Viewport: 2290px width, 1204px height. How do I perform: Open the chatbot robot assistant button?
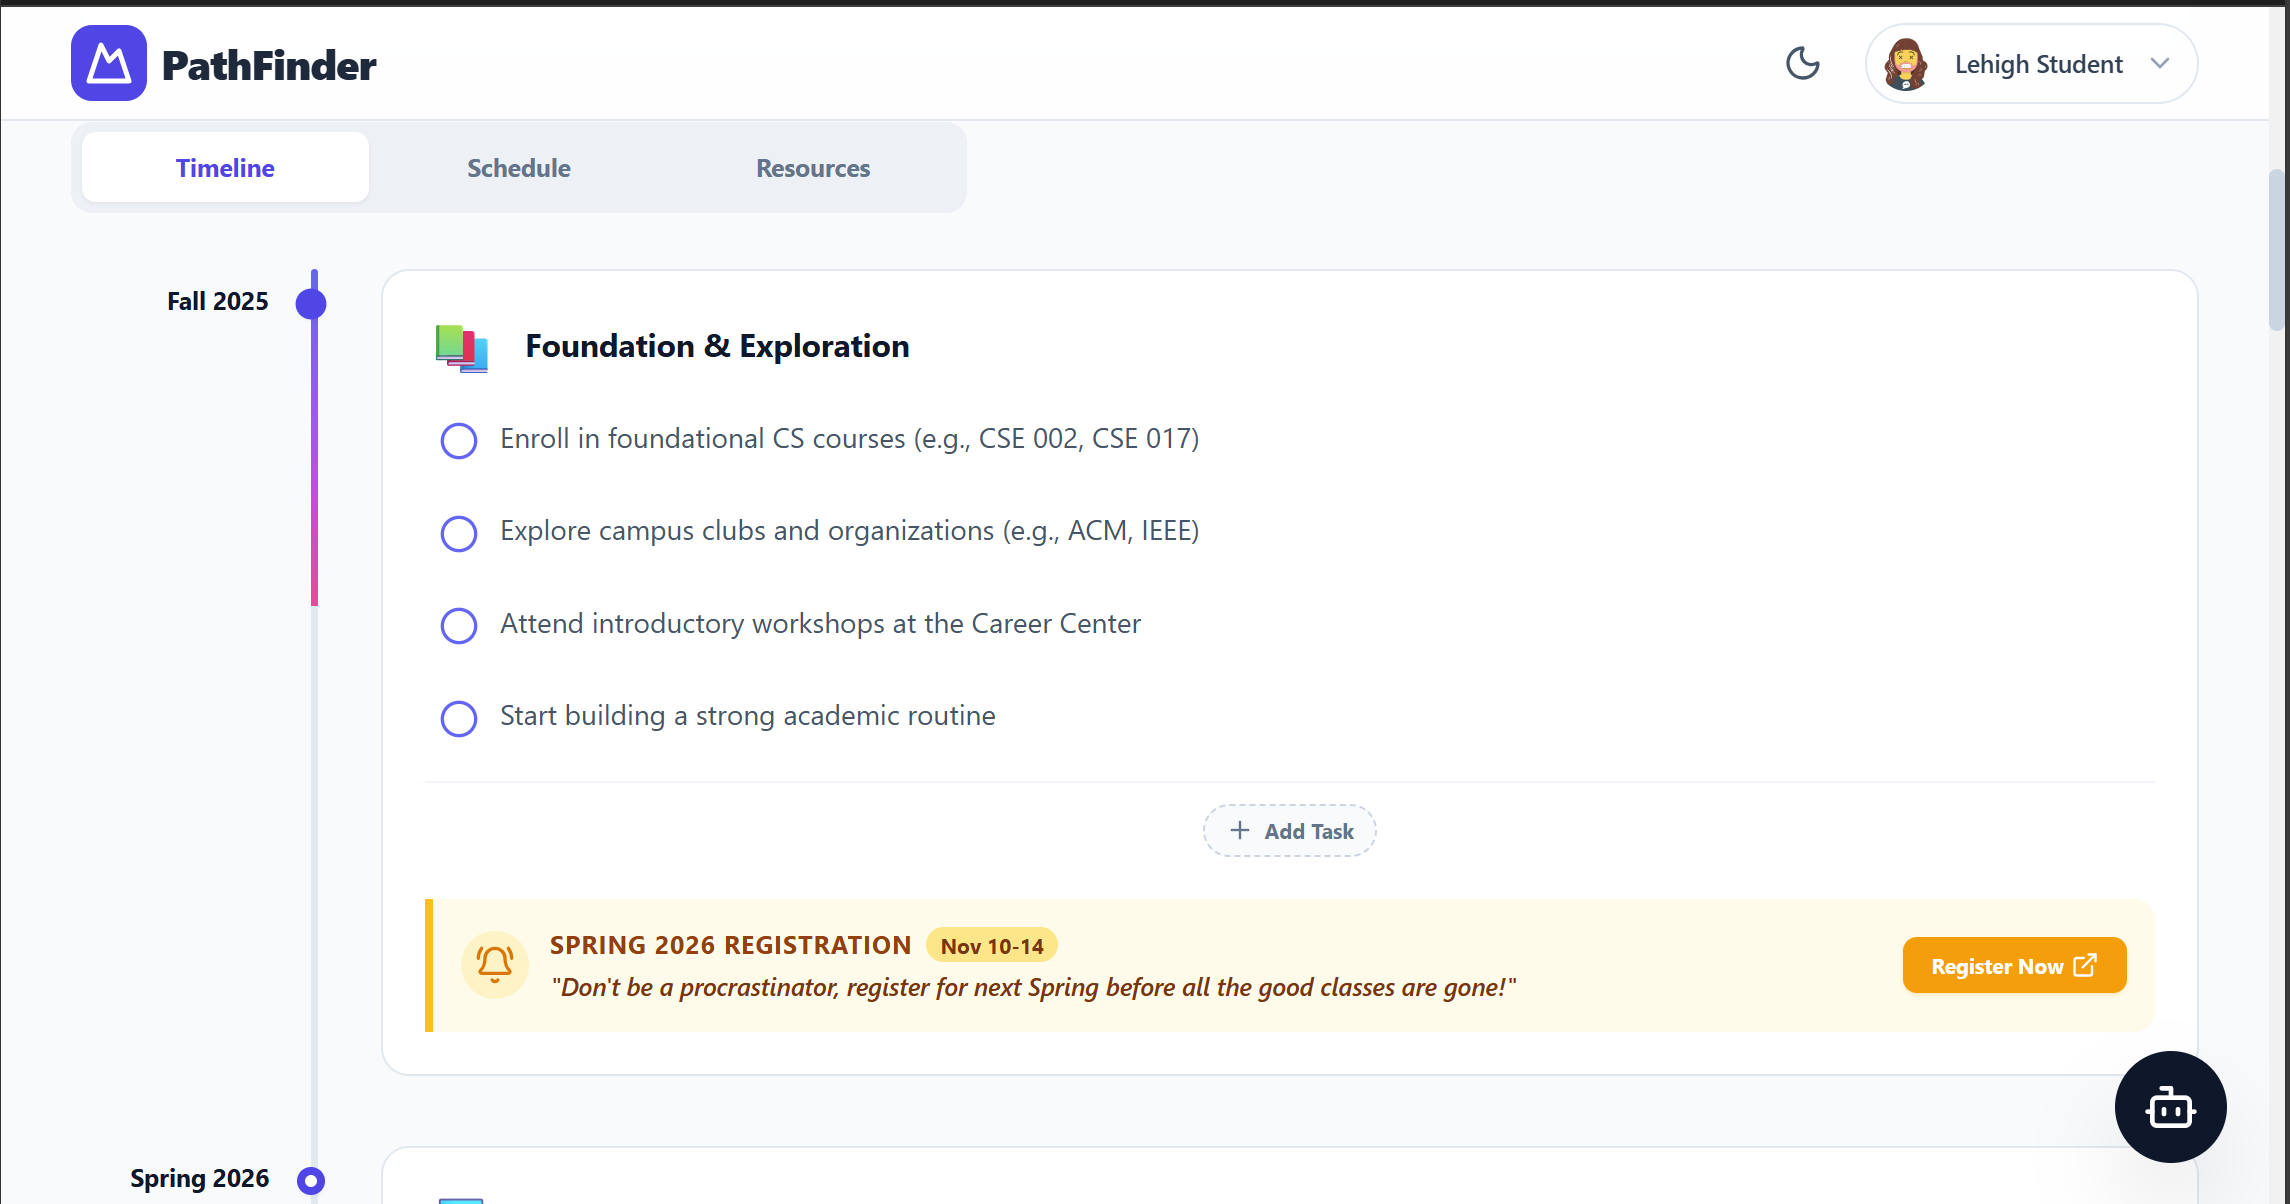coord(2169,1107)
